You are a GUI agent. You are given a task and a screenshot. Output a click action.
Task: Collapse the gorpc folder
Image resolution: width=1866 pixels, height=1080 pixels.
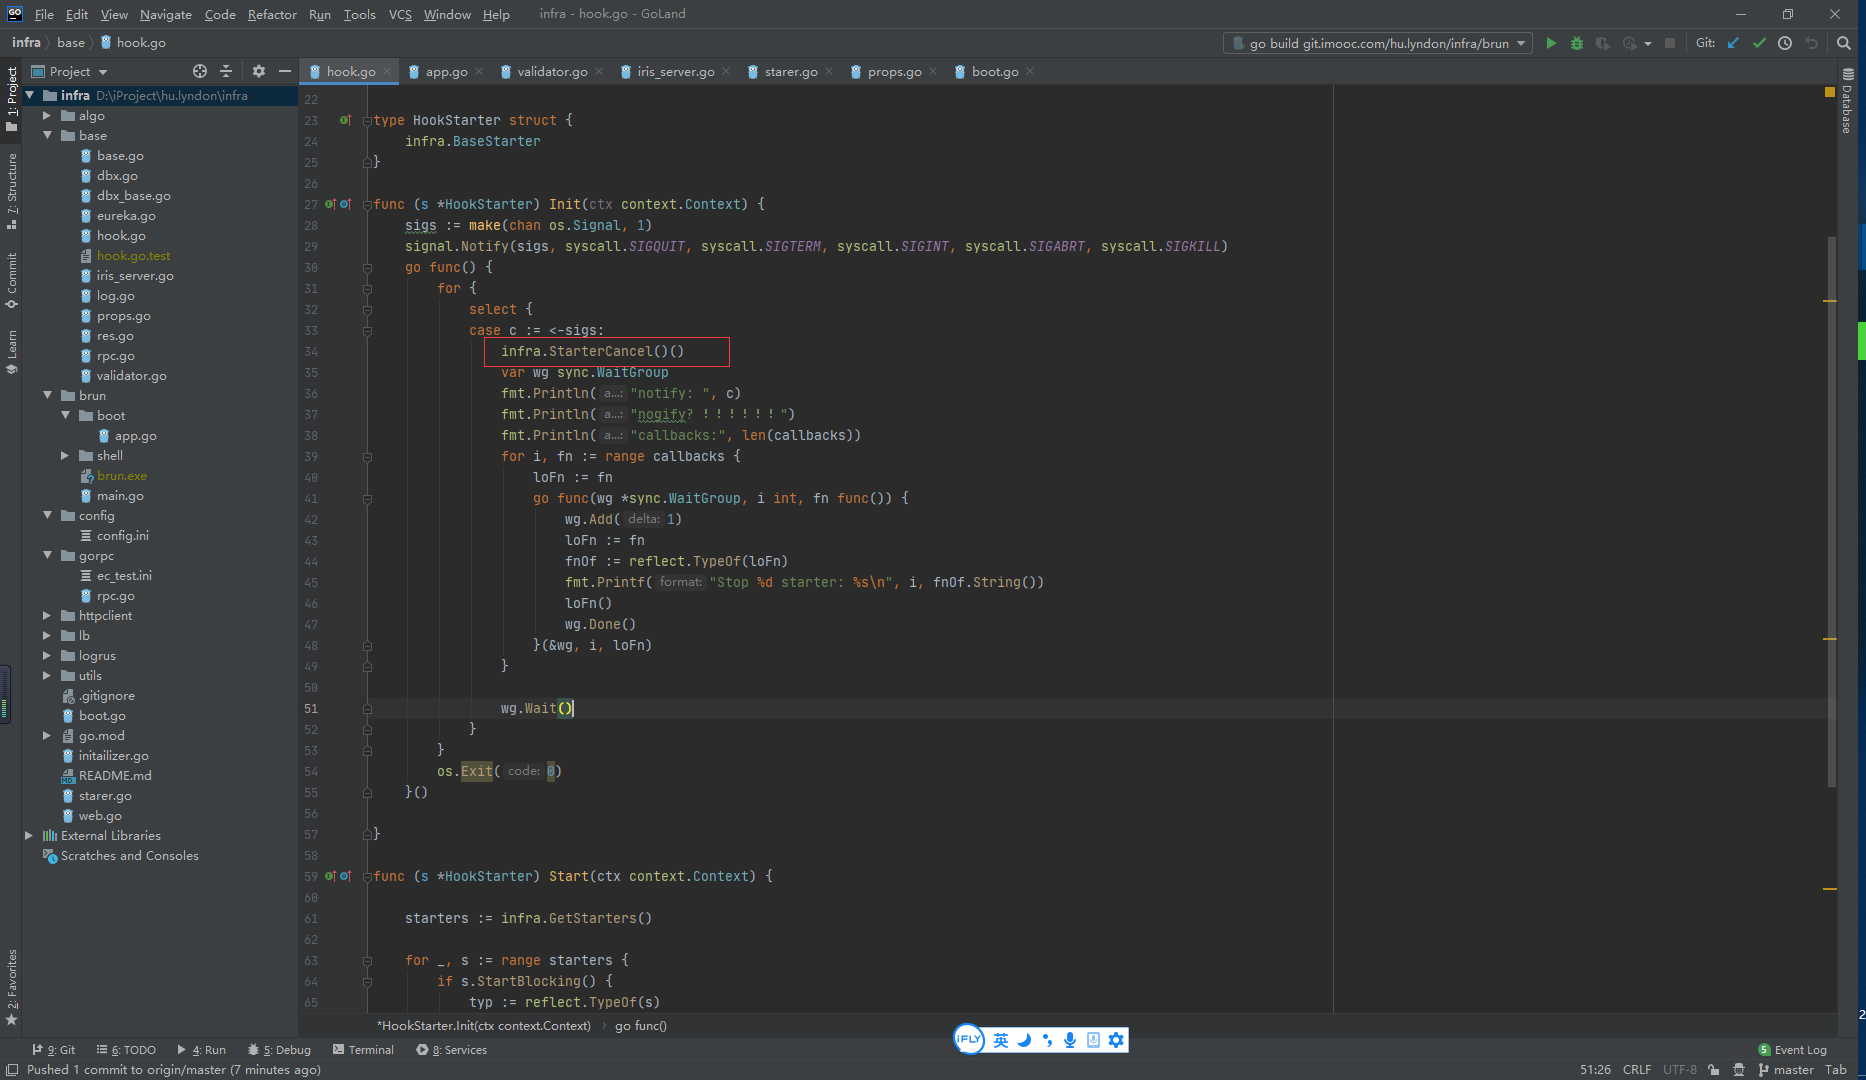[47, 555]
